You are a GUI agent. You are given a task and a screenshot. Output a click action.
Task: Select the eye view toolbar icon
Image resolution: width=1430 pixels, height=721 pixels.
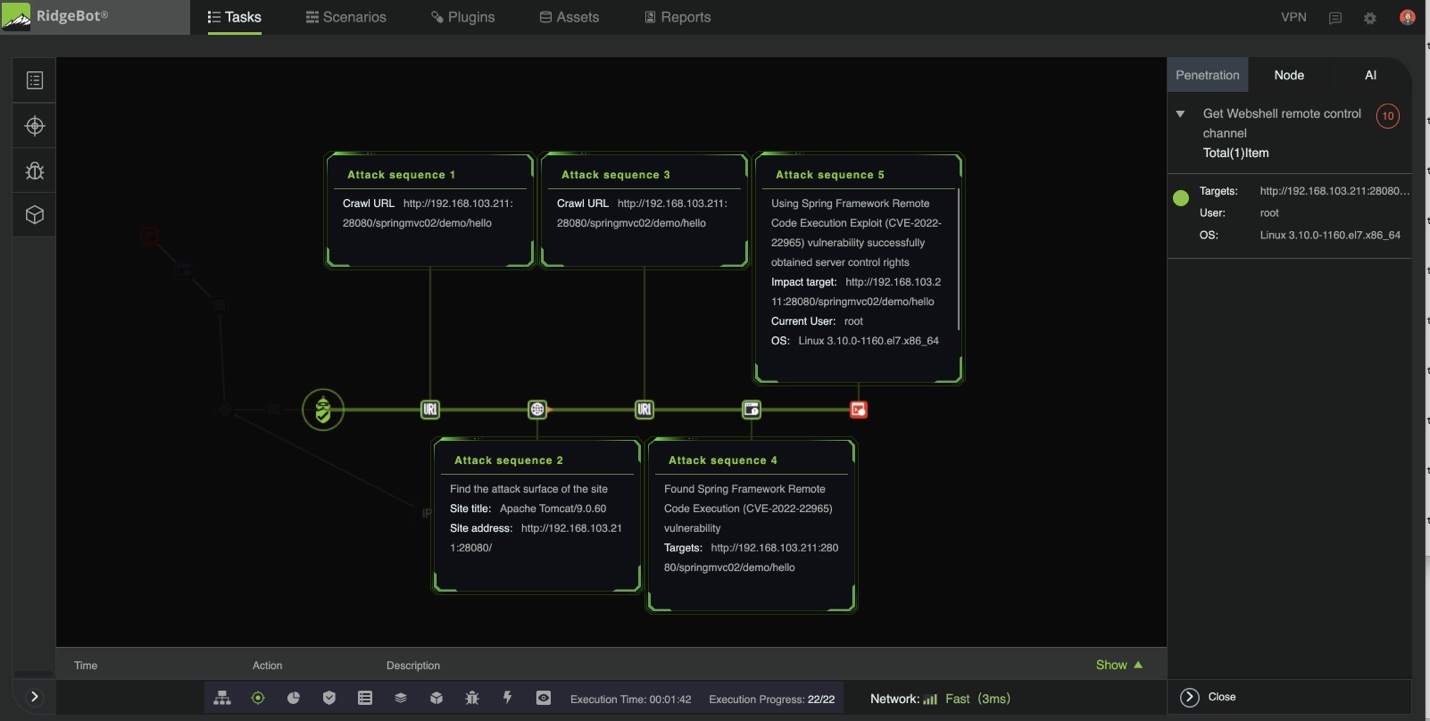click(x=543, y=698)
